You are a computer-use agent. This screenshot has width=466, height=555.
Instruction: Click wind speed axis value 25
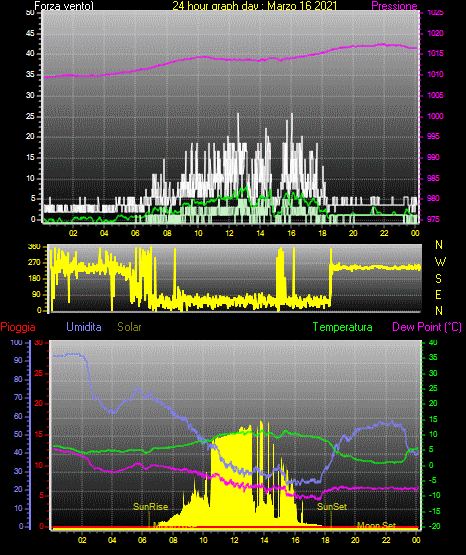click(x=30, y=116)
